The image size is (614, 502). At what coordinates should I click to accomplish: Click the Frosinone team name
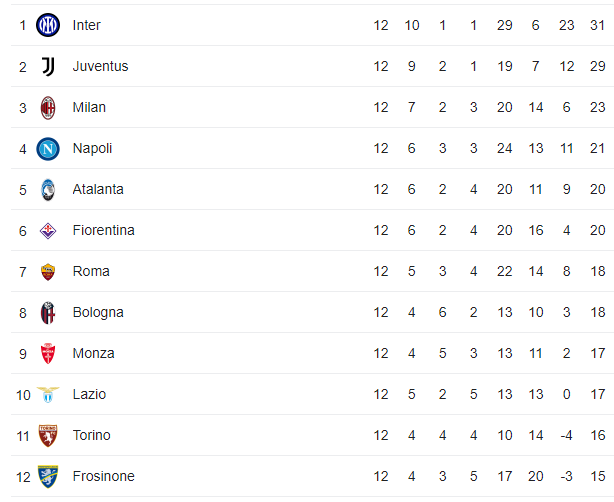coord(103,476)
